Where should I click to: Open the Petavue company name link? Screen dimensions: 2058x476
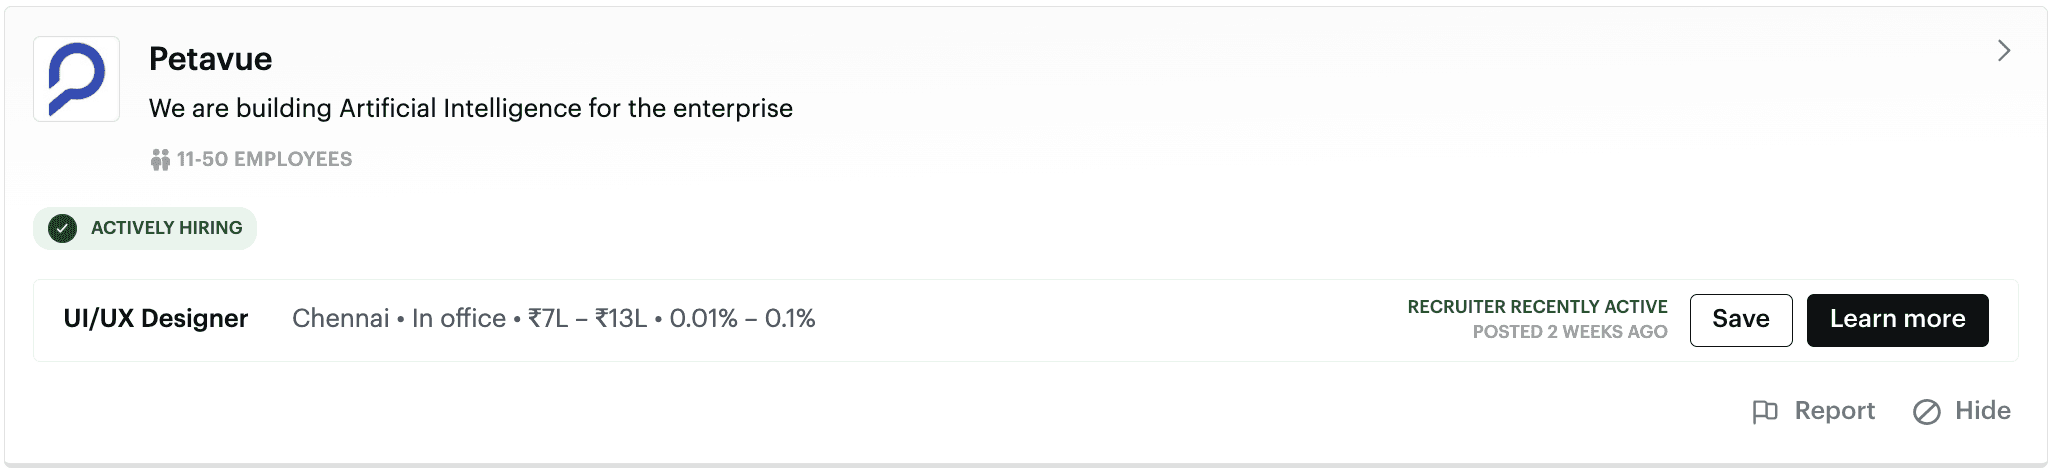click(210, 59)
